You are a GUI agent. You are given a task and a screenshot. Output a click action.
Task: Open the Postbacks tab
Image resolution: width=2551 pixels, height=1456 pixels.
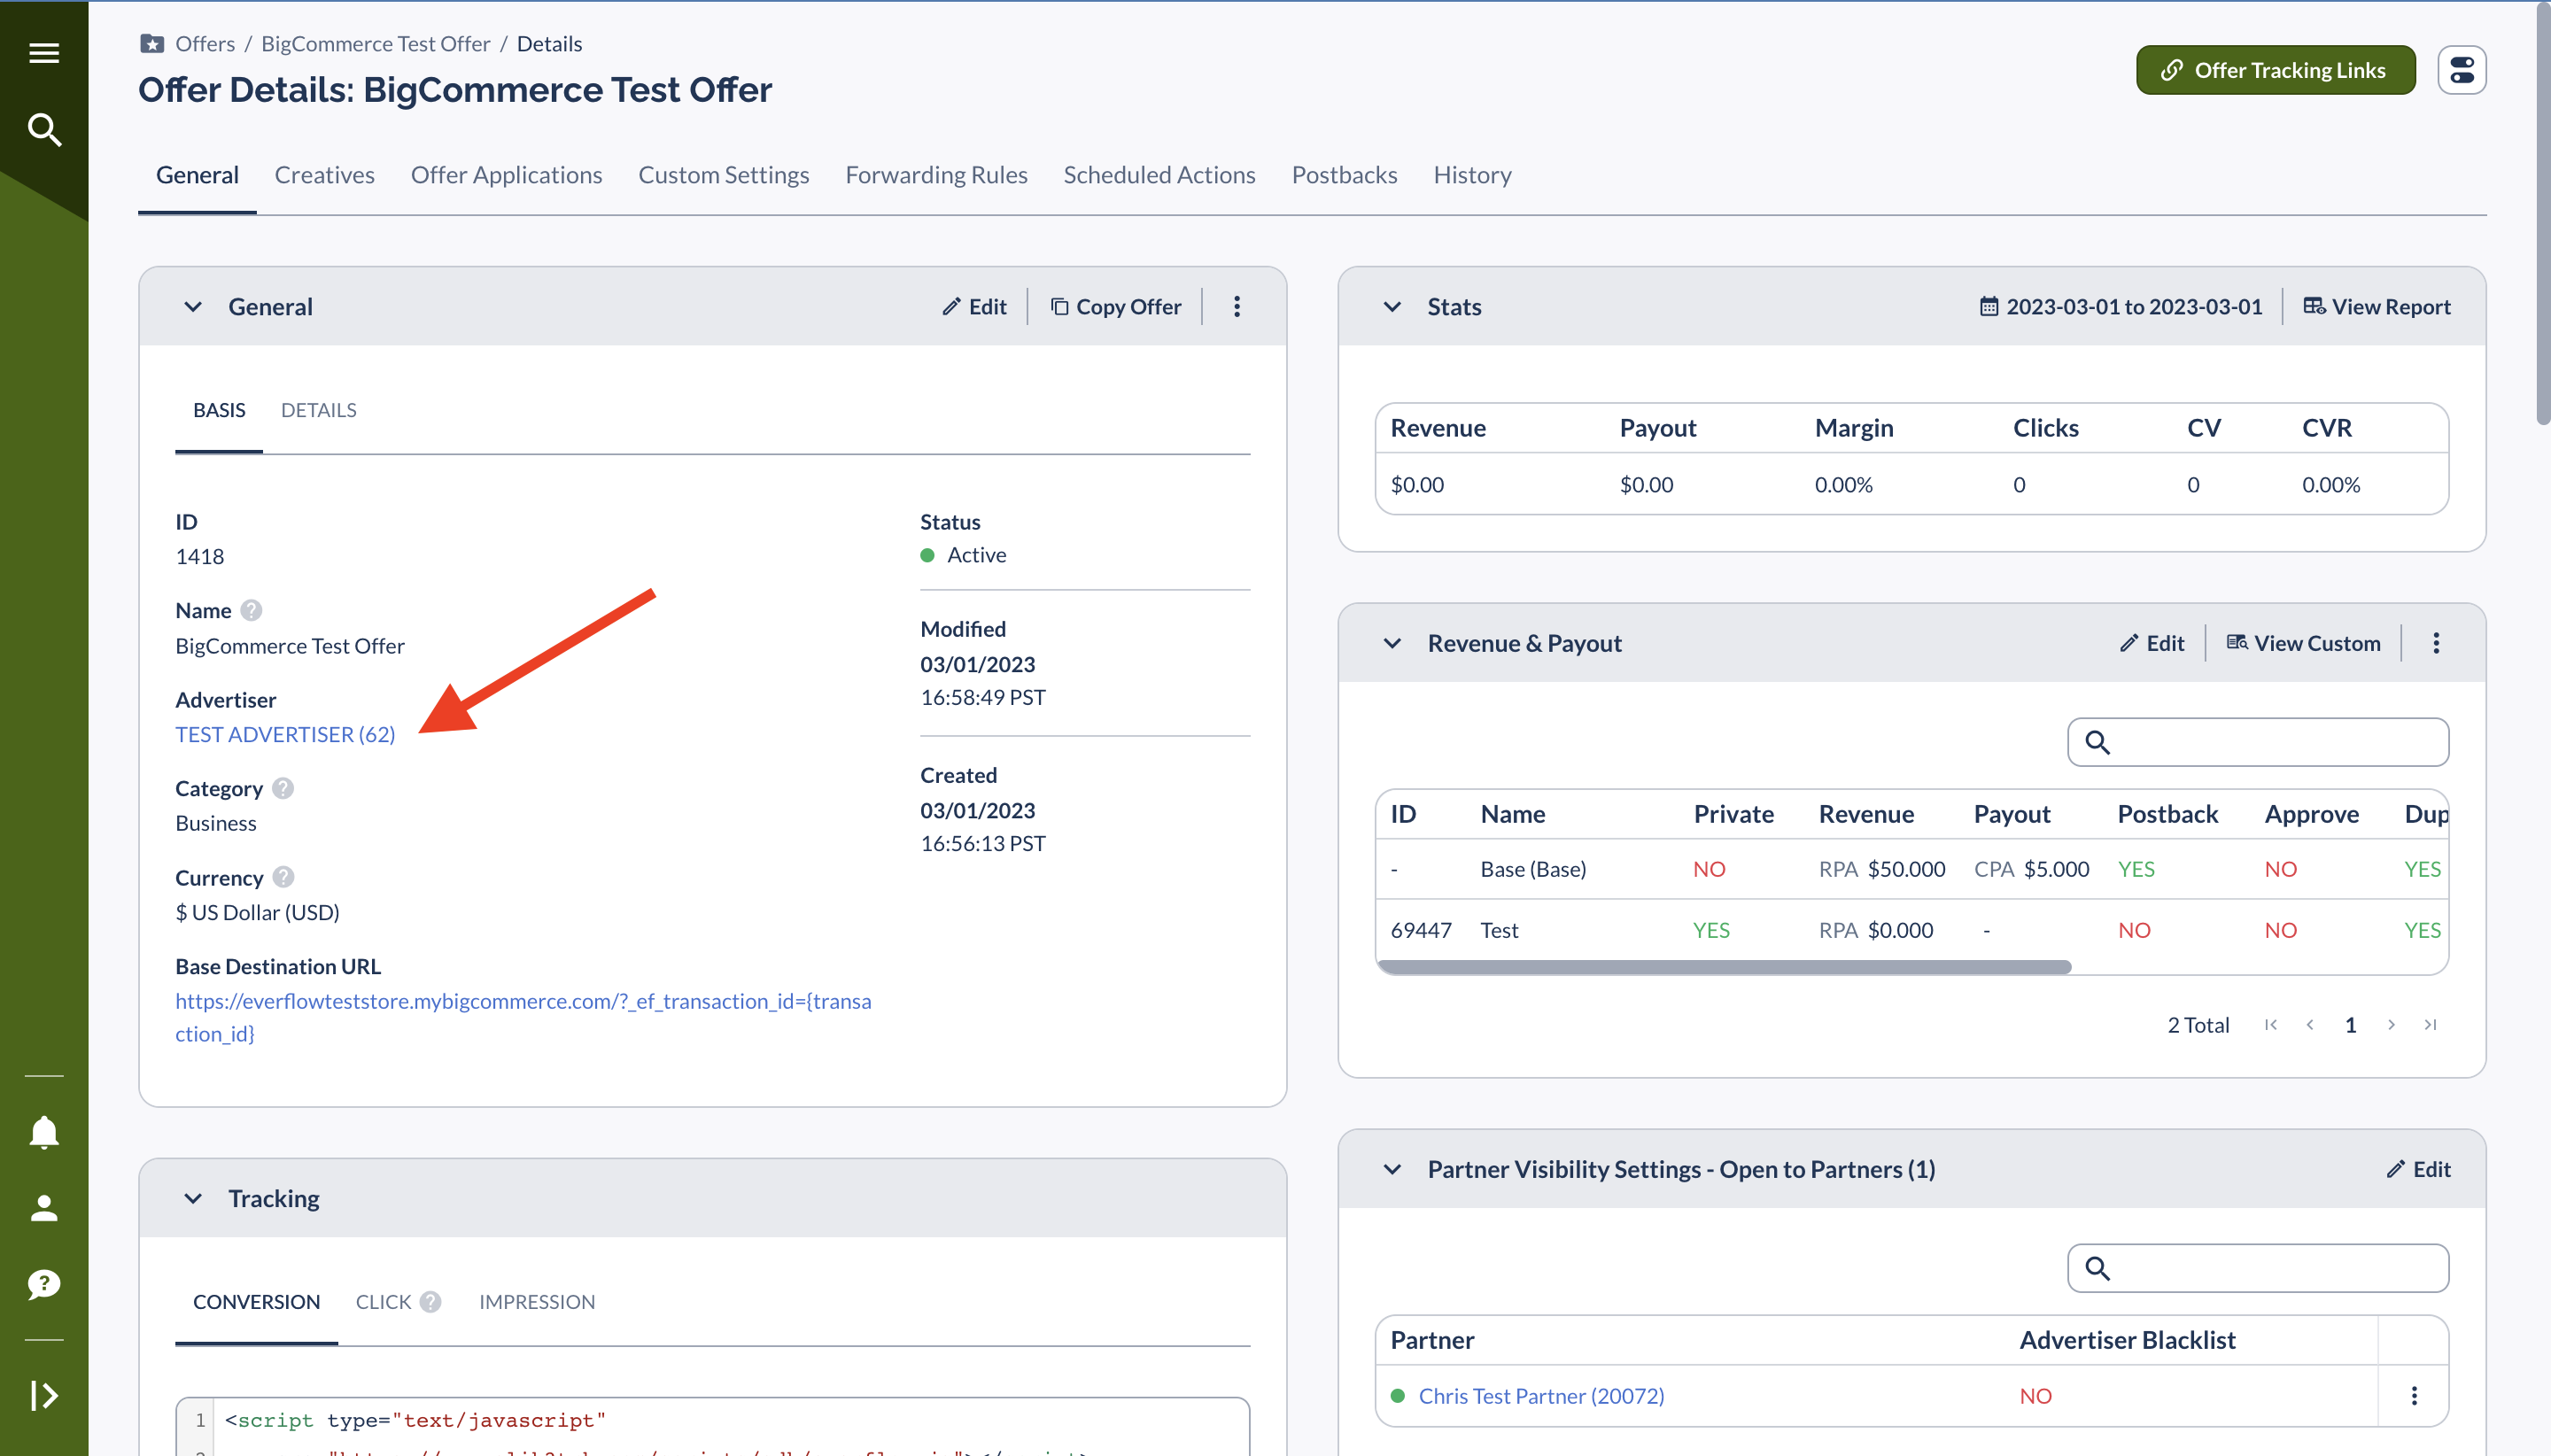[1345, 175]
